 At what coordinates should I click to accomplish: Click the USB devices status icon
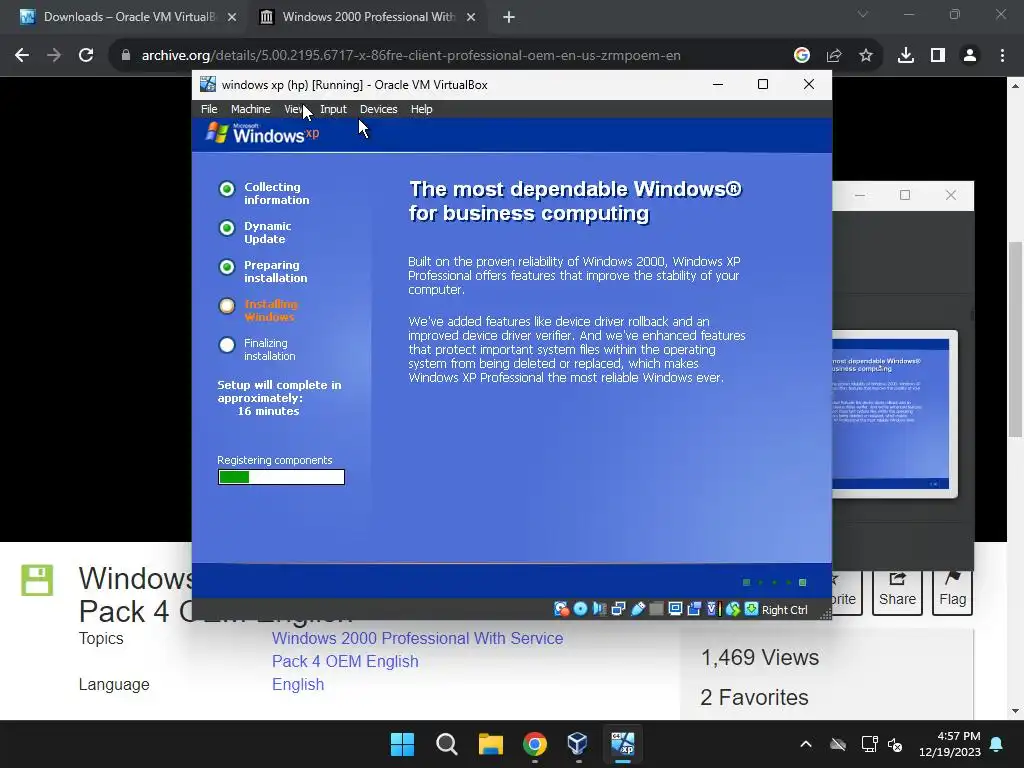[x=637, y=609]
